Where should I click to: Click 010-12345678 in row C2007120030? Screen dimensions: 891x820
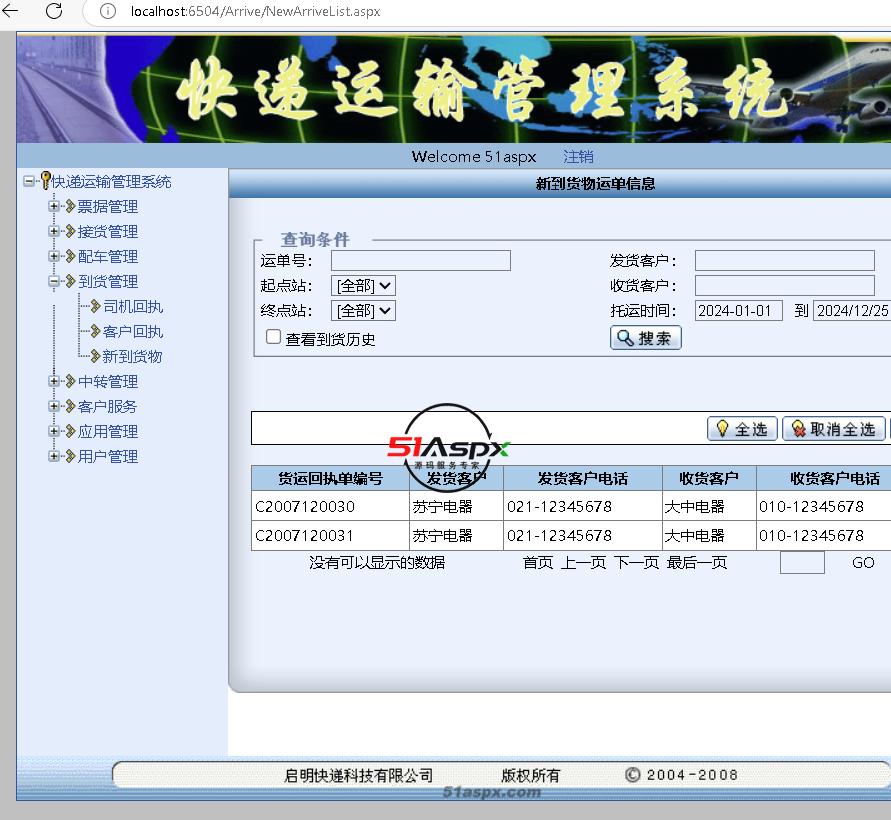[811, 506]
